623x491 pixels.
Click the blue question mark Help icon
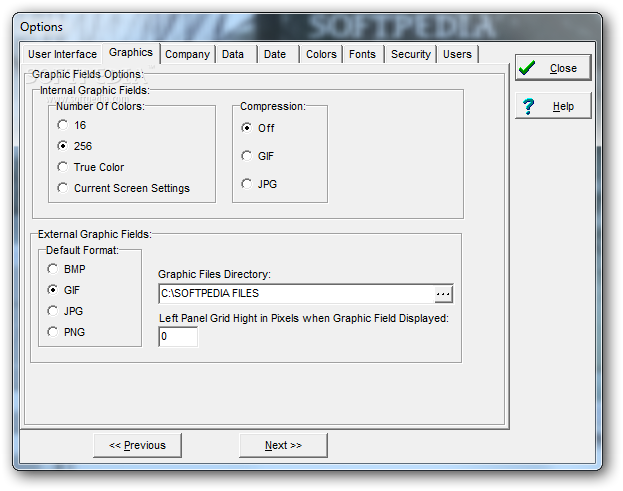(x=528, y=106)
